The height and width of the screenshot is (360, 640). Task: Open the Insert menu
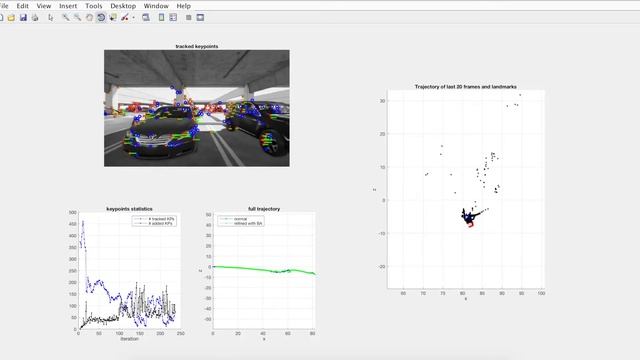[68, 6]
